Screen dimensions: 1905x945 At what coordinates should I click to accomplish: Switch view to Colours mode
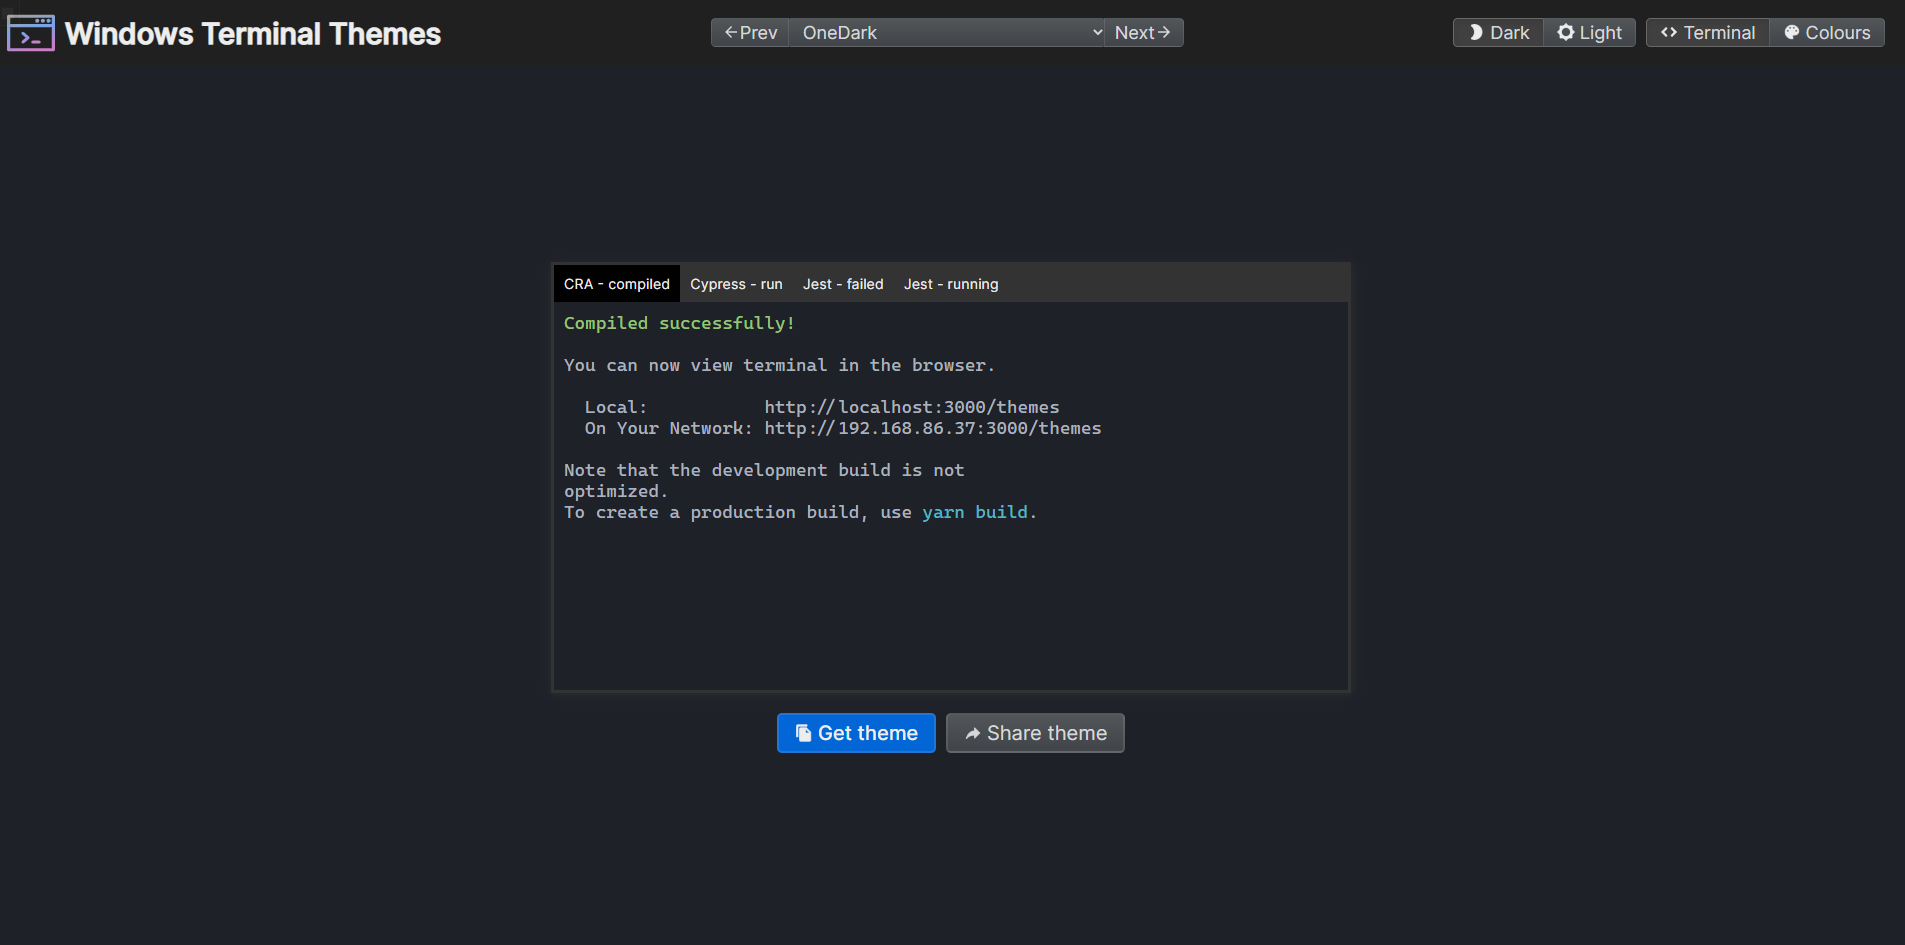pyautogui.click(x=1825, y=32)
